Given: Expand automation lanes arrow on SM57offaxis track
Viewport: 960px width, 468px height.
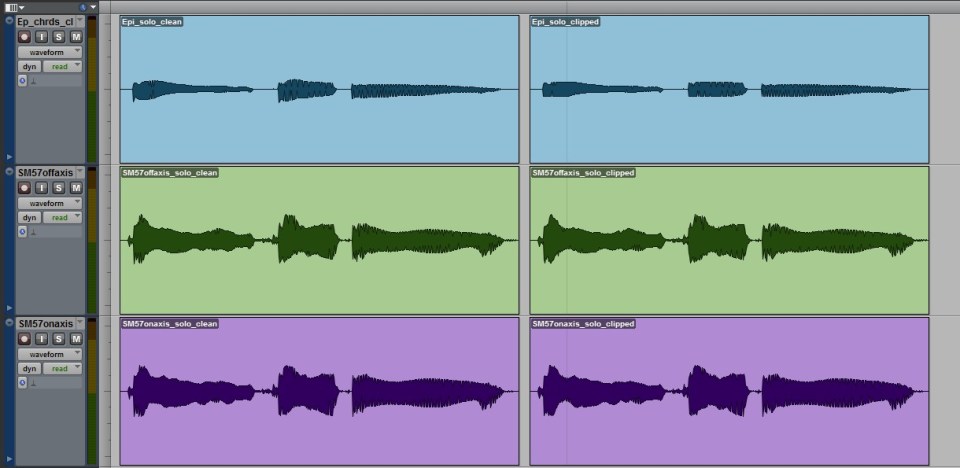Looking at the screenshot, I should coord(9,308).
